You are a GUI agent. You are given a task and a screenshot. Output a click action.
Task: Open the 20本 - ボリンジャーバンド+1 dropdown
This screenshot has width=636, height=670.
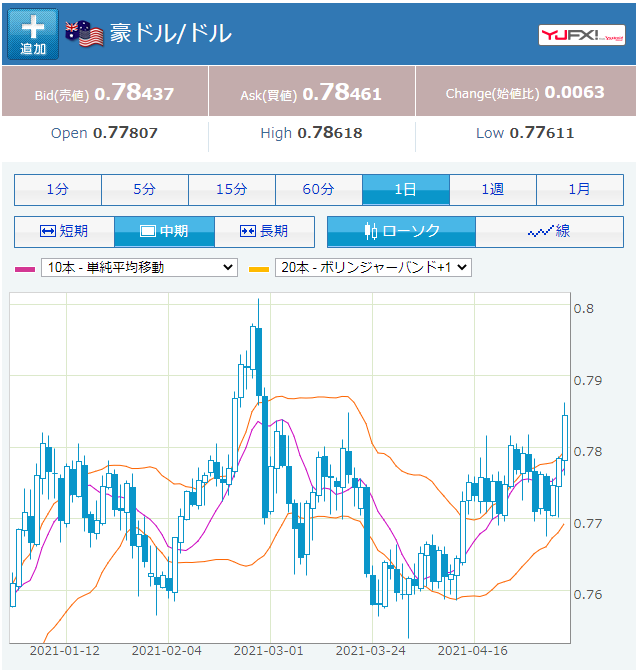(x=373, y=267)
